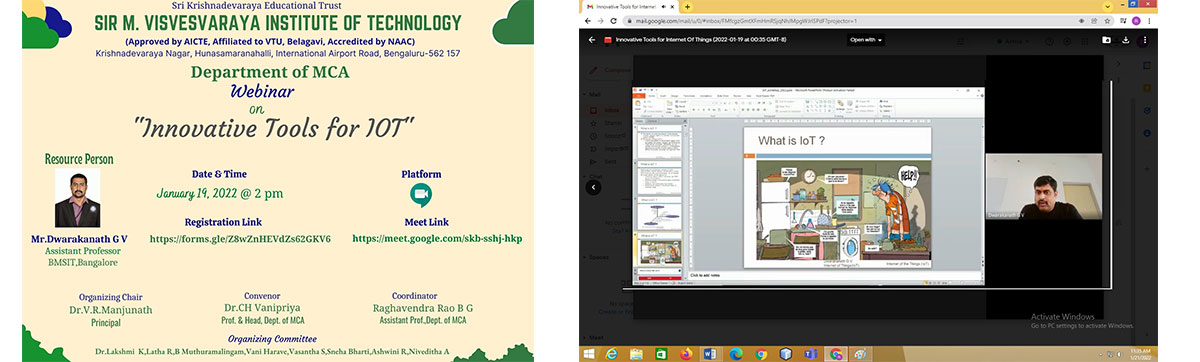Open Firefox from the Windows taskbar
1200x362 pixels.
pos(686,353)
